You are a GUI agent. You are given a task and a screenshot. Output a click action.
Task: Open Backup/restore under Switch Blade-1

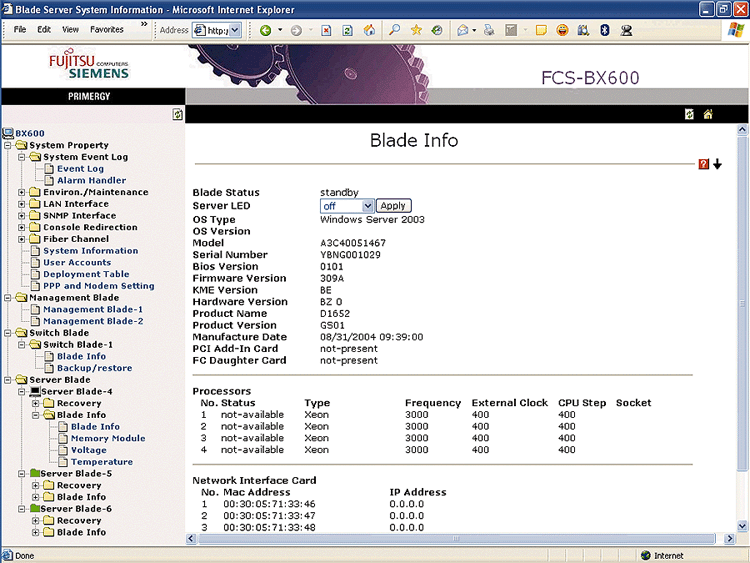(95, 368)
